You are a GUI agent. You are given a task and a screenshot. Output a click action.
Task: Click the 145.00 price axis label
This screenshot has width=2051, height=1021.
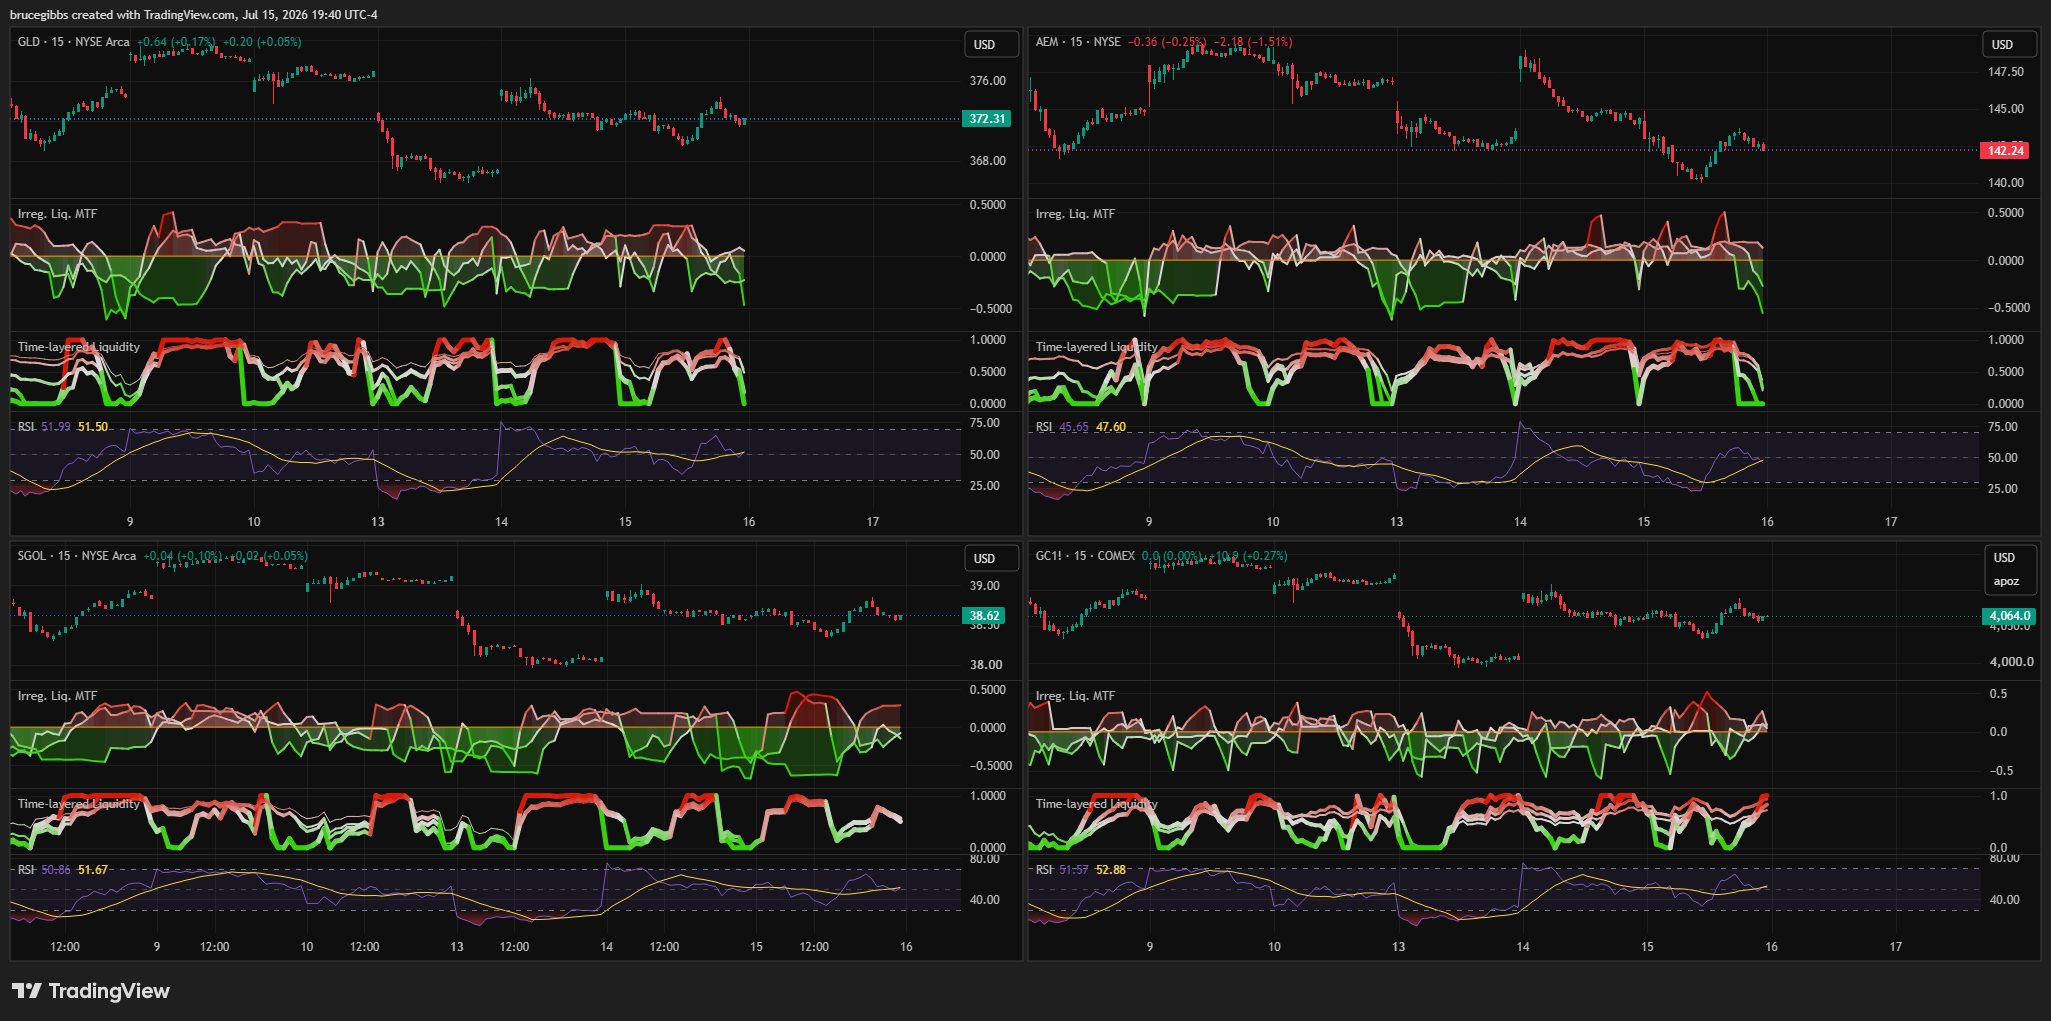coord(2006,109)
